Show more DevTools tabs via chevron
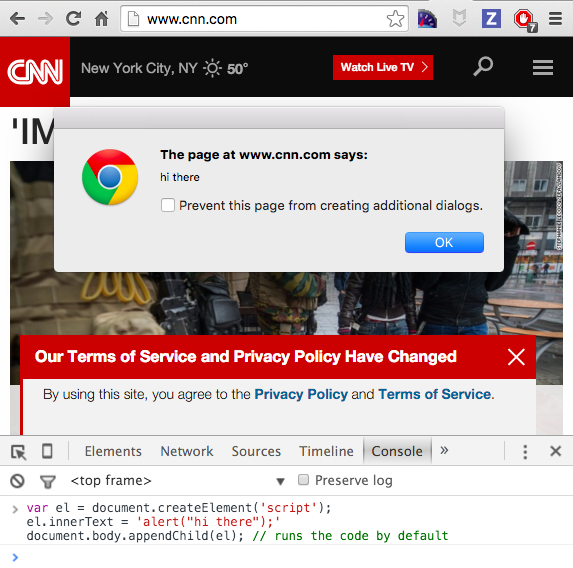The image size is (573, 568). click(x=444, y=450)
